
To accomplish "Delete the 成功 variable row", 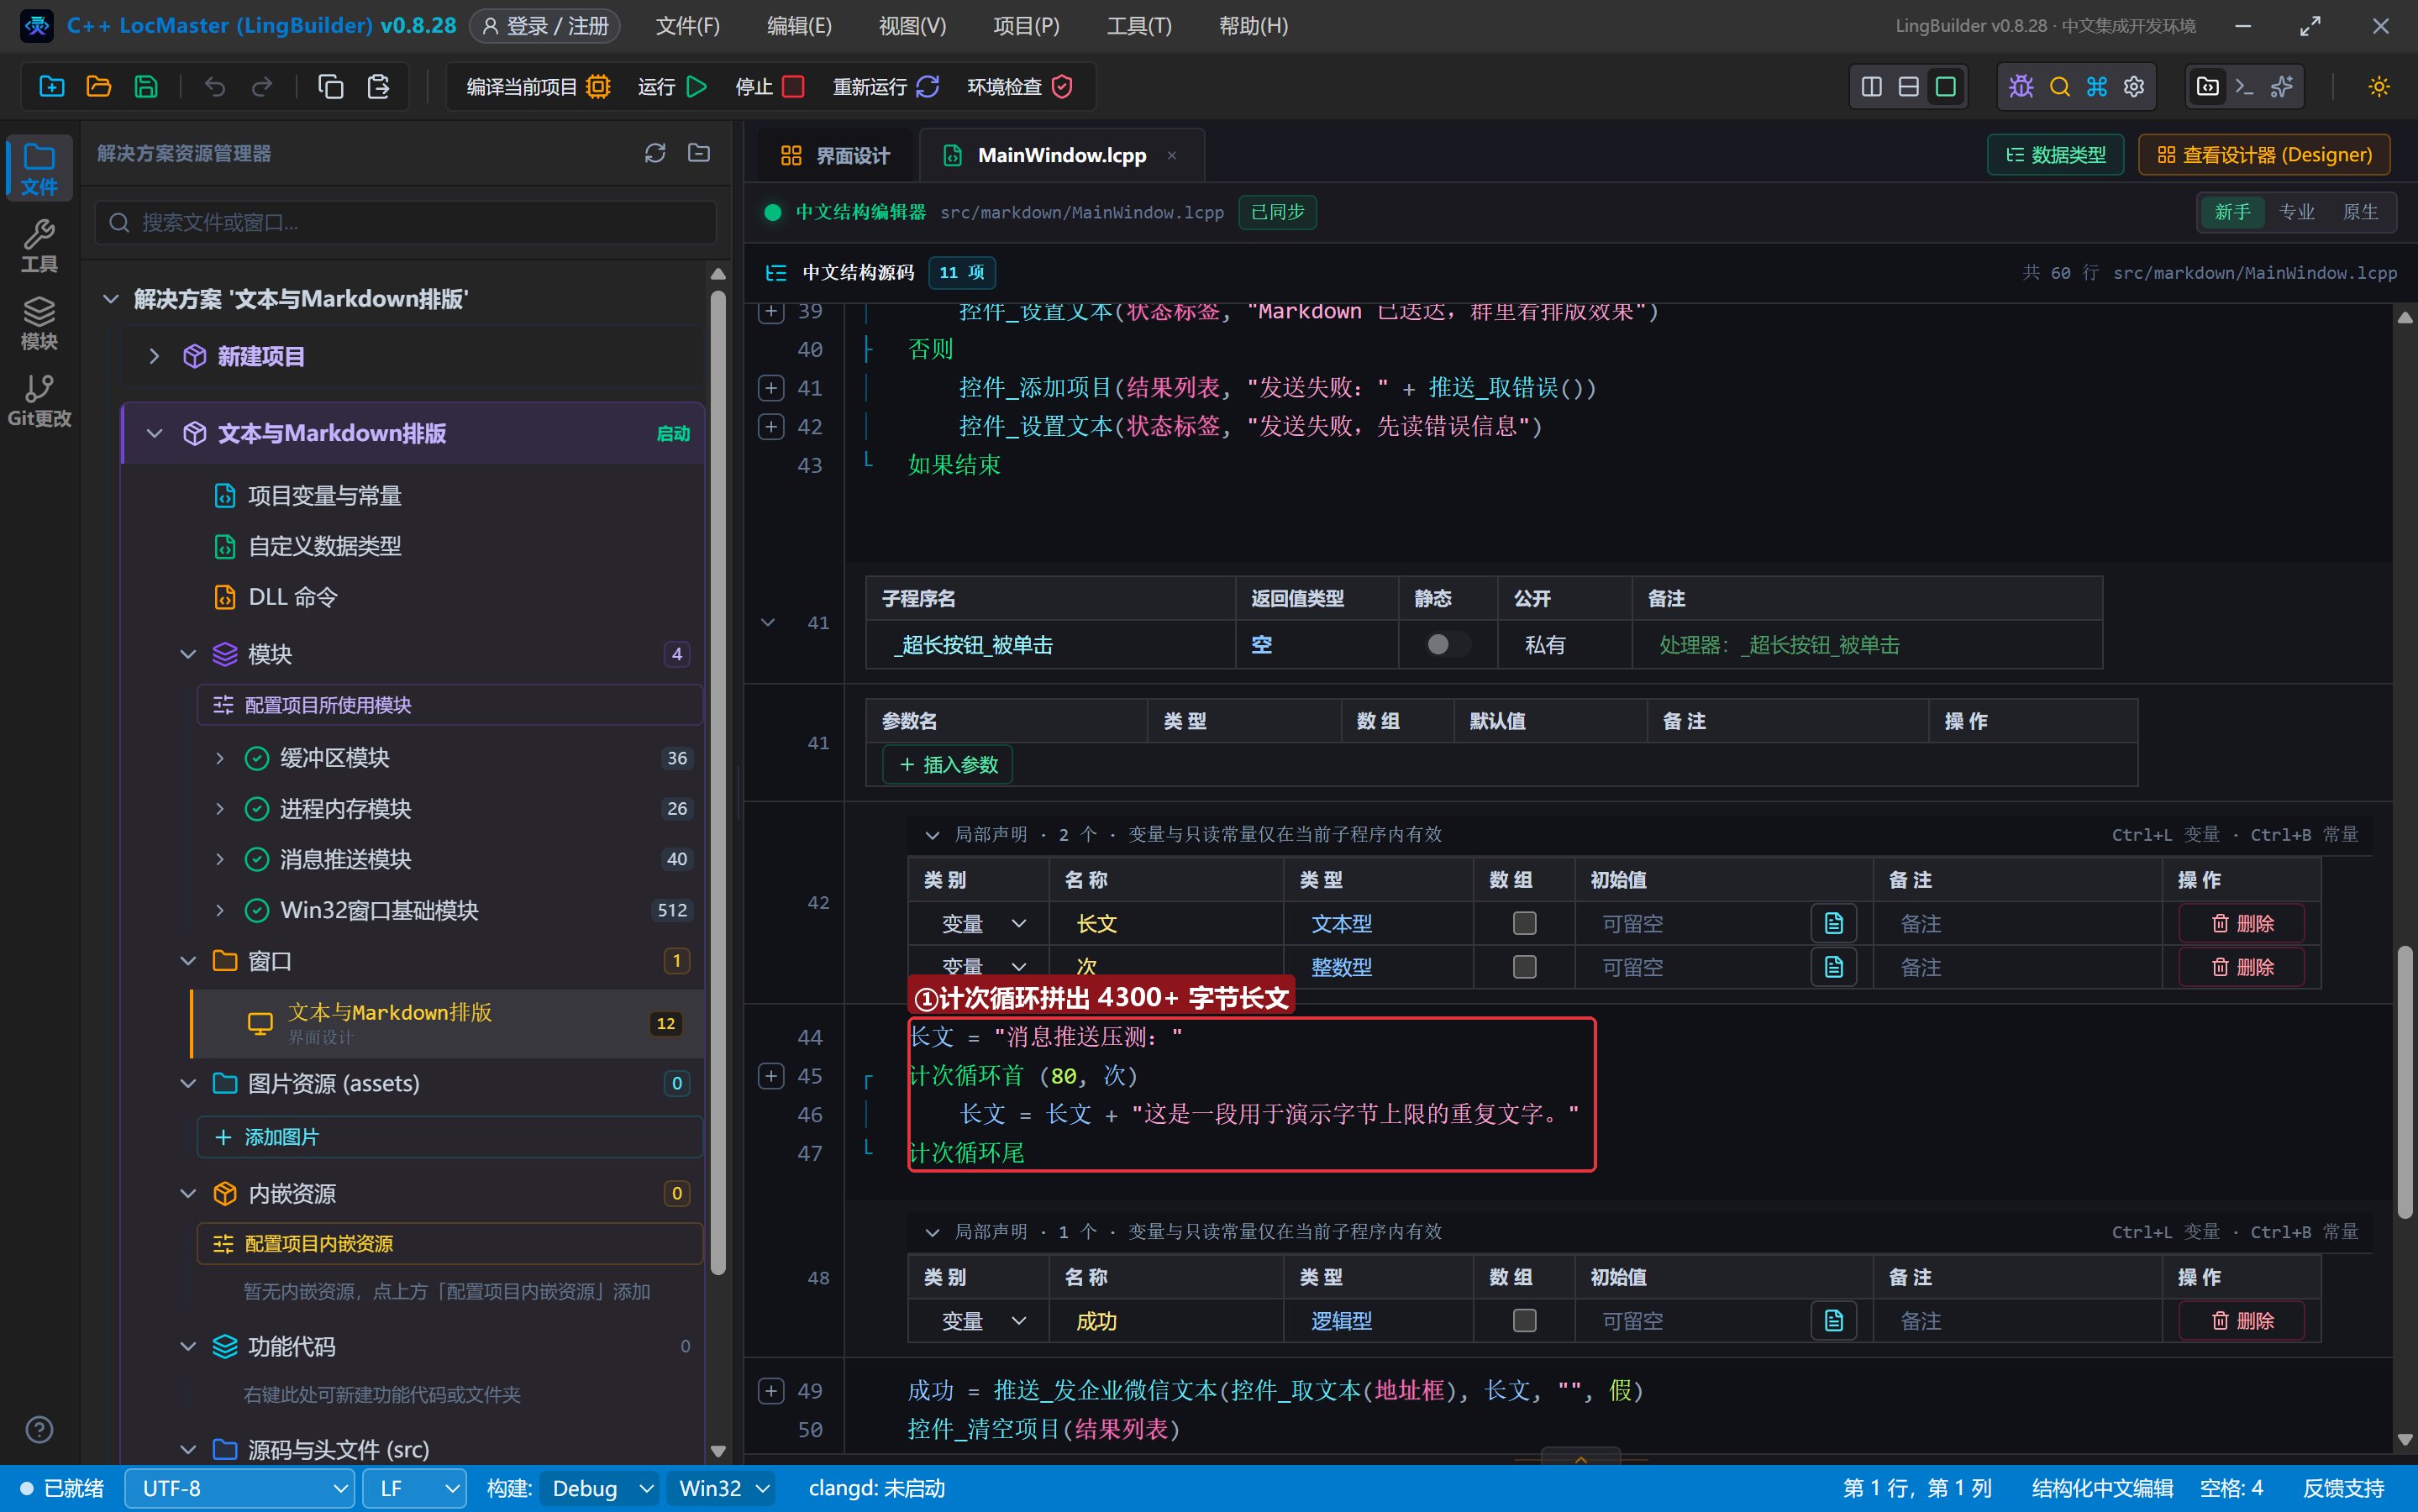I will tap(2242, 1320).
